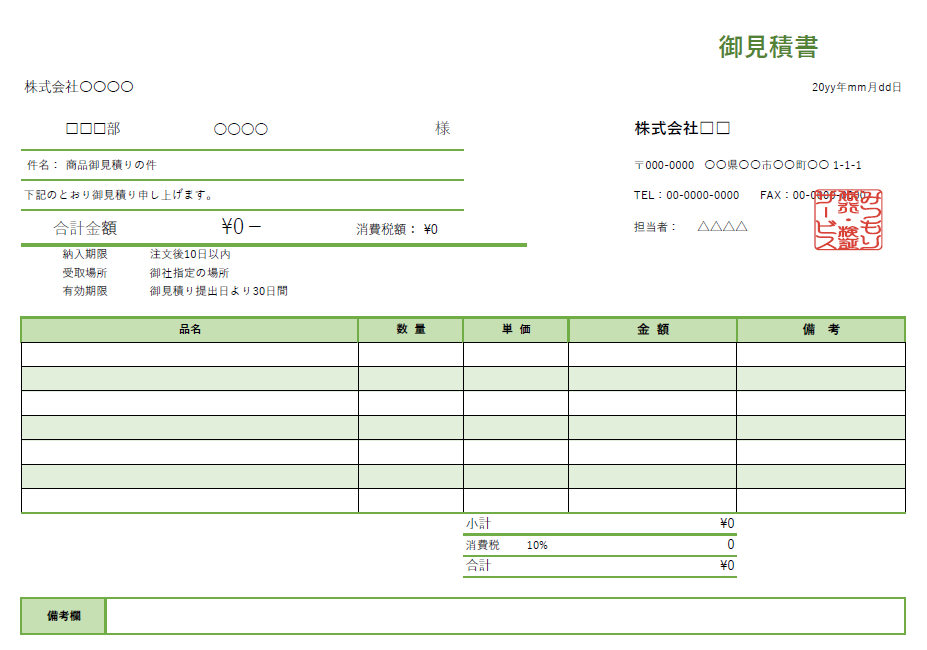The image size is (927, 650).
Task: Click the date field 20yy年mm月dd日
Action: [x=856, y=88]
